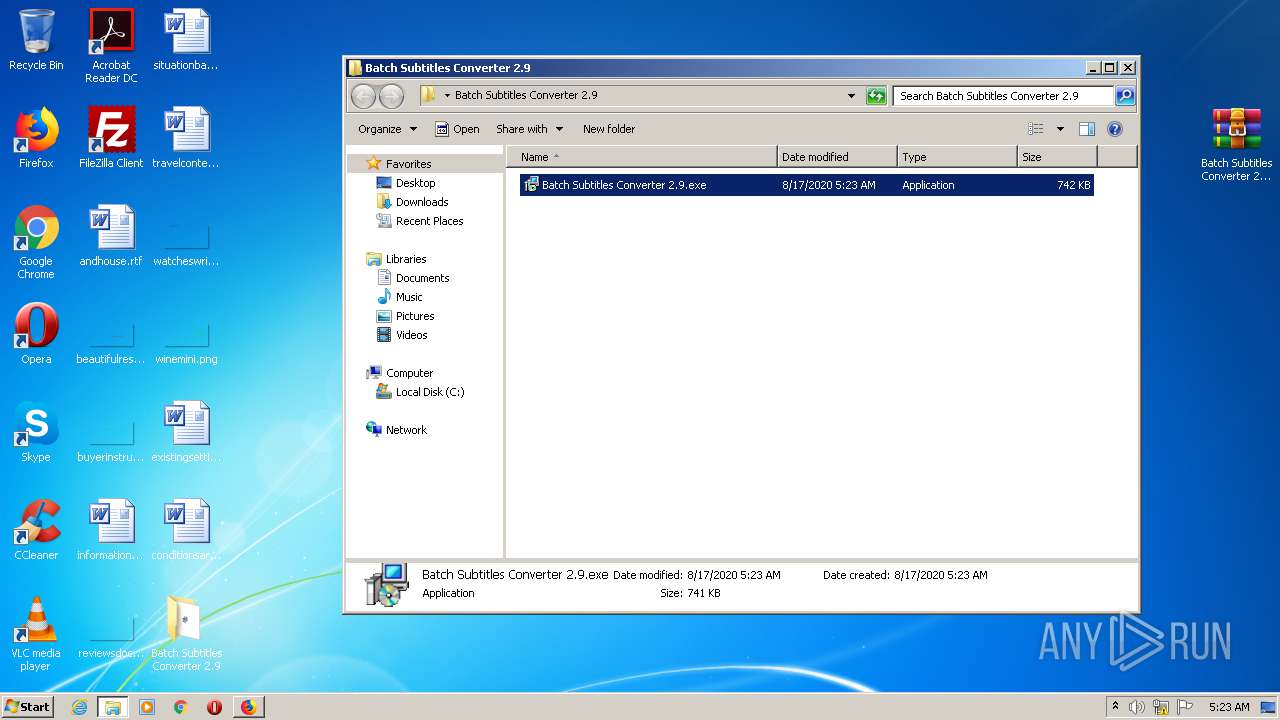Open the andhouse.rtf file icon
The width and height of the screenshot is (1280, 720).
pyautogui.click(x=111, y=236)
